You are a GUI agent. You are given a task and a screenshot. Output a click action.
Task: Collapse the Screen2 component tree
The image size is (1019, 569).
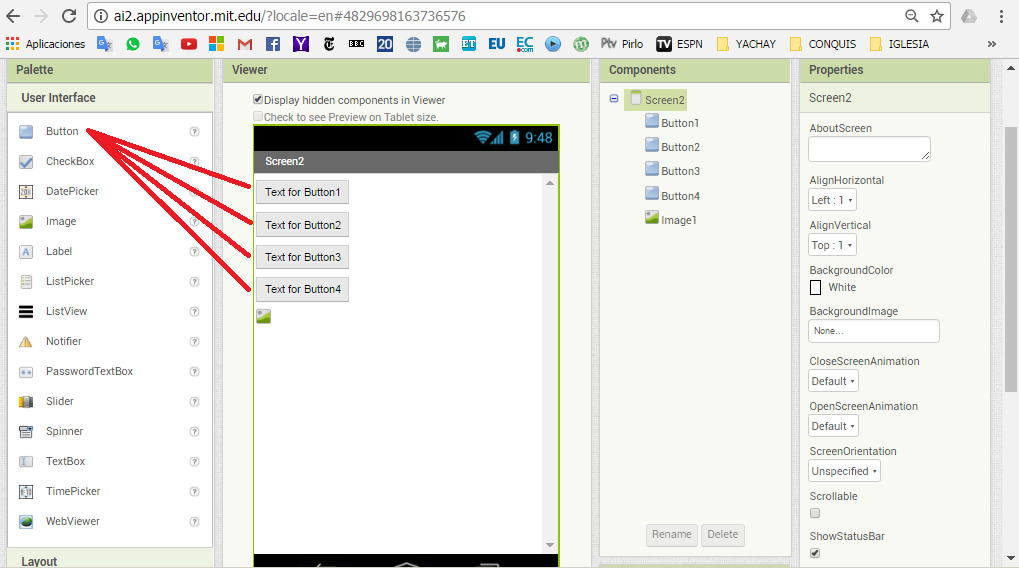pos(613,99)
